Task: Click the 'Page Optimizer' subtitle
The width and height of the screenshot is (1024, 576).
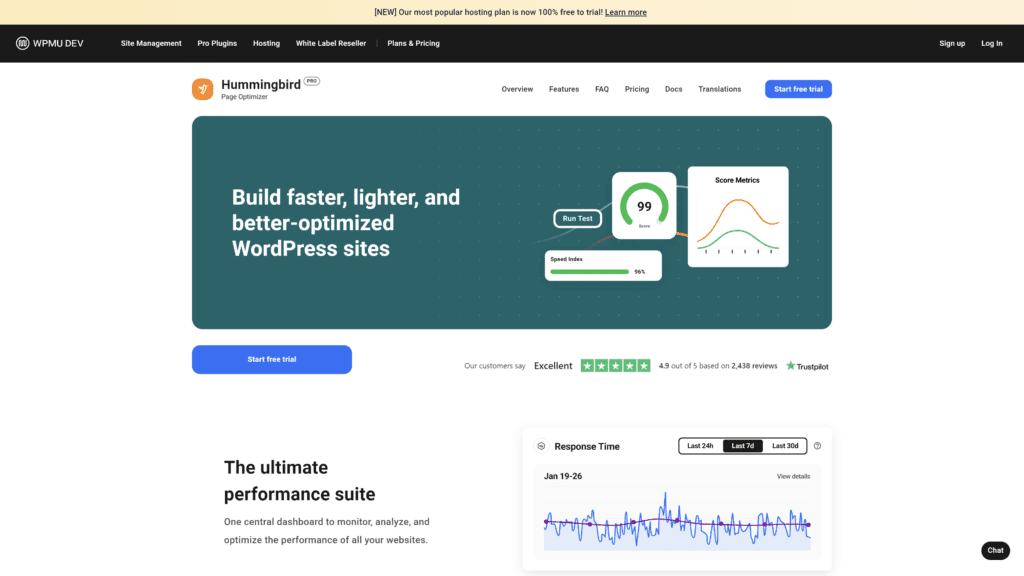Action: [x=244, y=97]
